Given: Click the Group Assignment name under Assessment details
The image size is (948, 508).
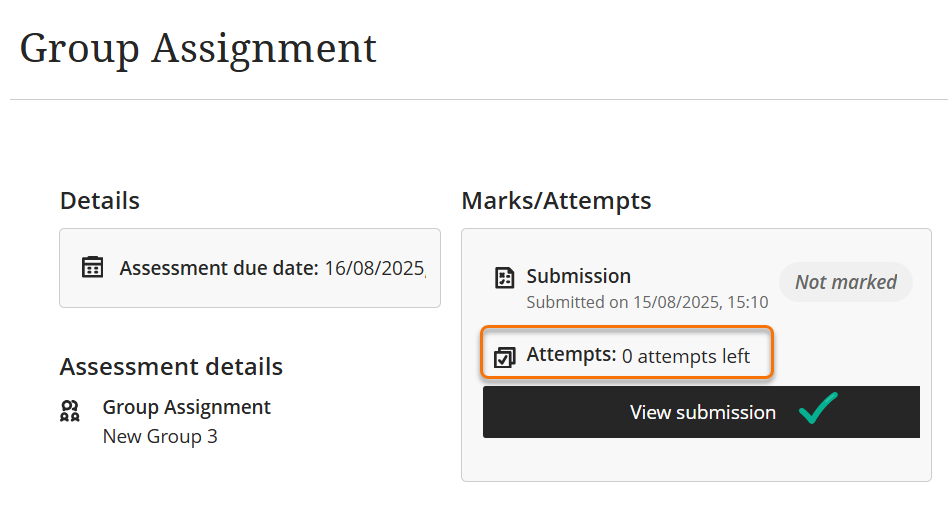Looking at the screenshot, I should (x=186, y=407).
